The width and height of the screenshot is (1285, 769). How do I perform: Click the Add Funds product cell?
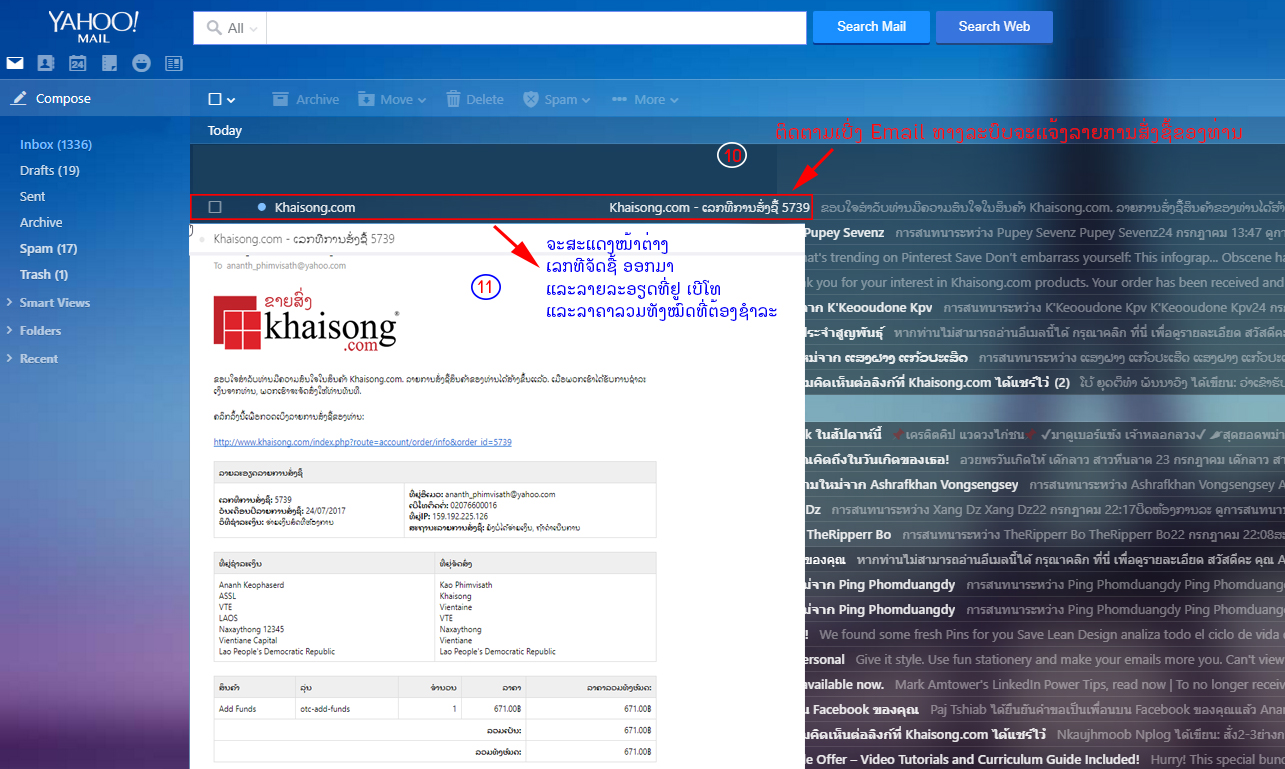pyautogui.click(x=253, y=709)
